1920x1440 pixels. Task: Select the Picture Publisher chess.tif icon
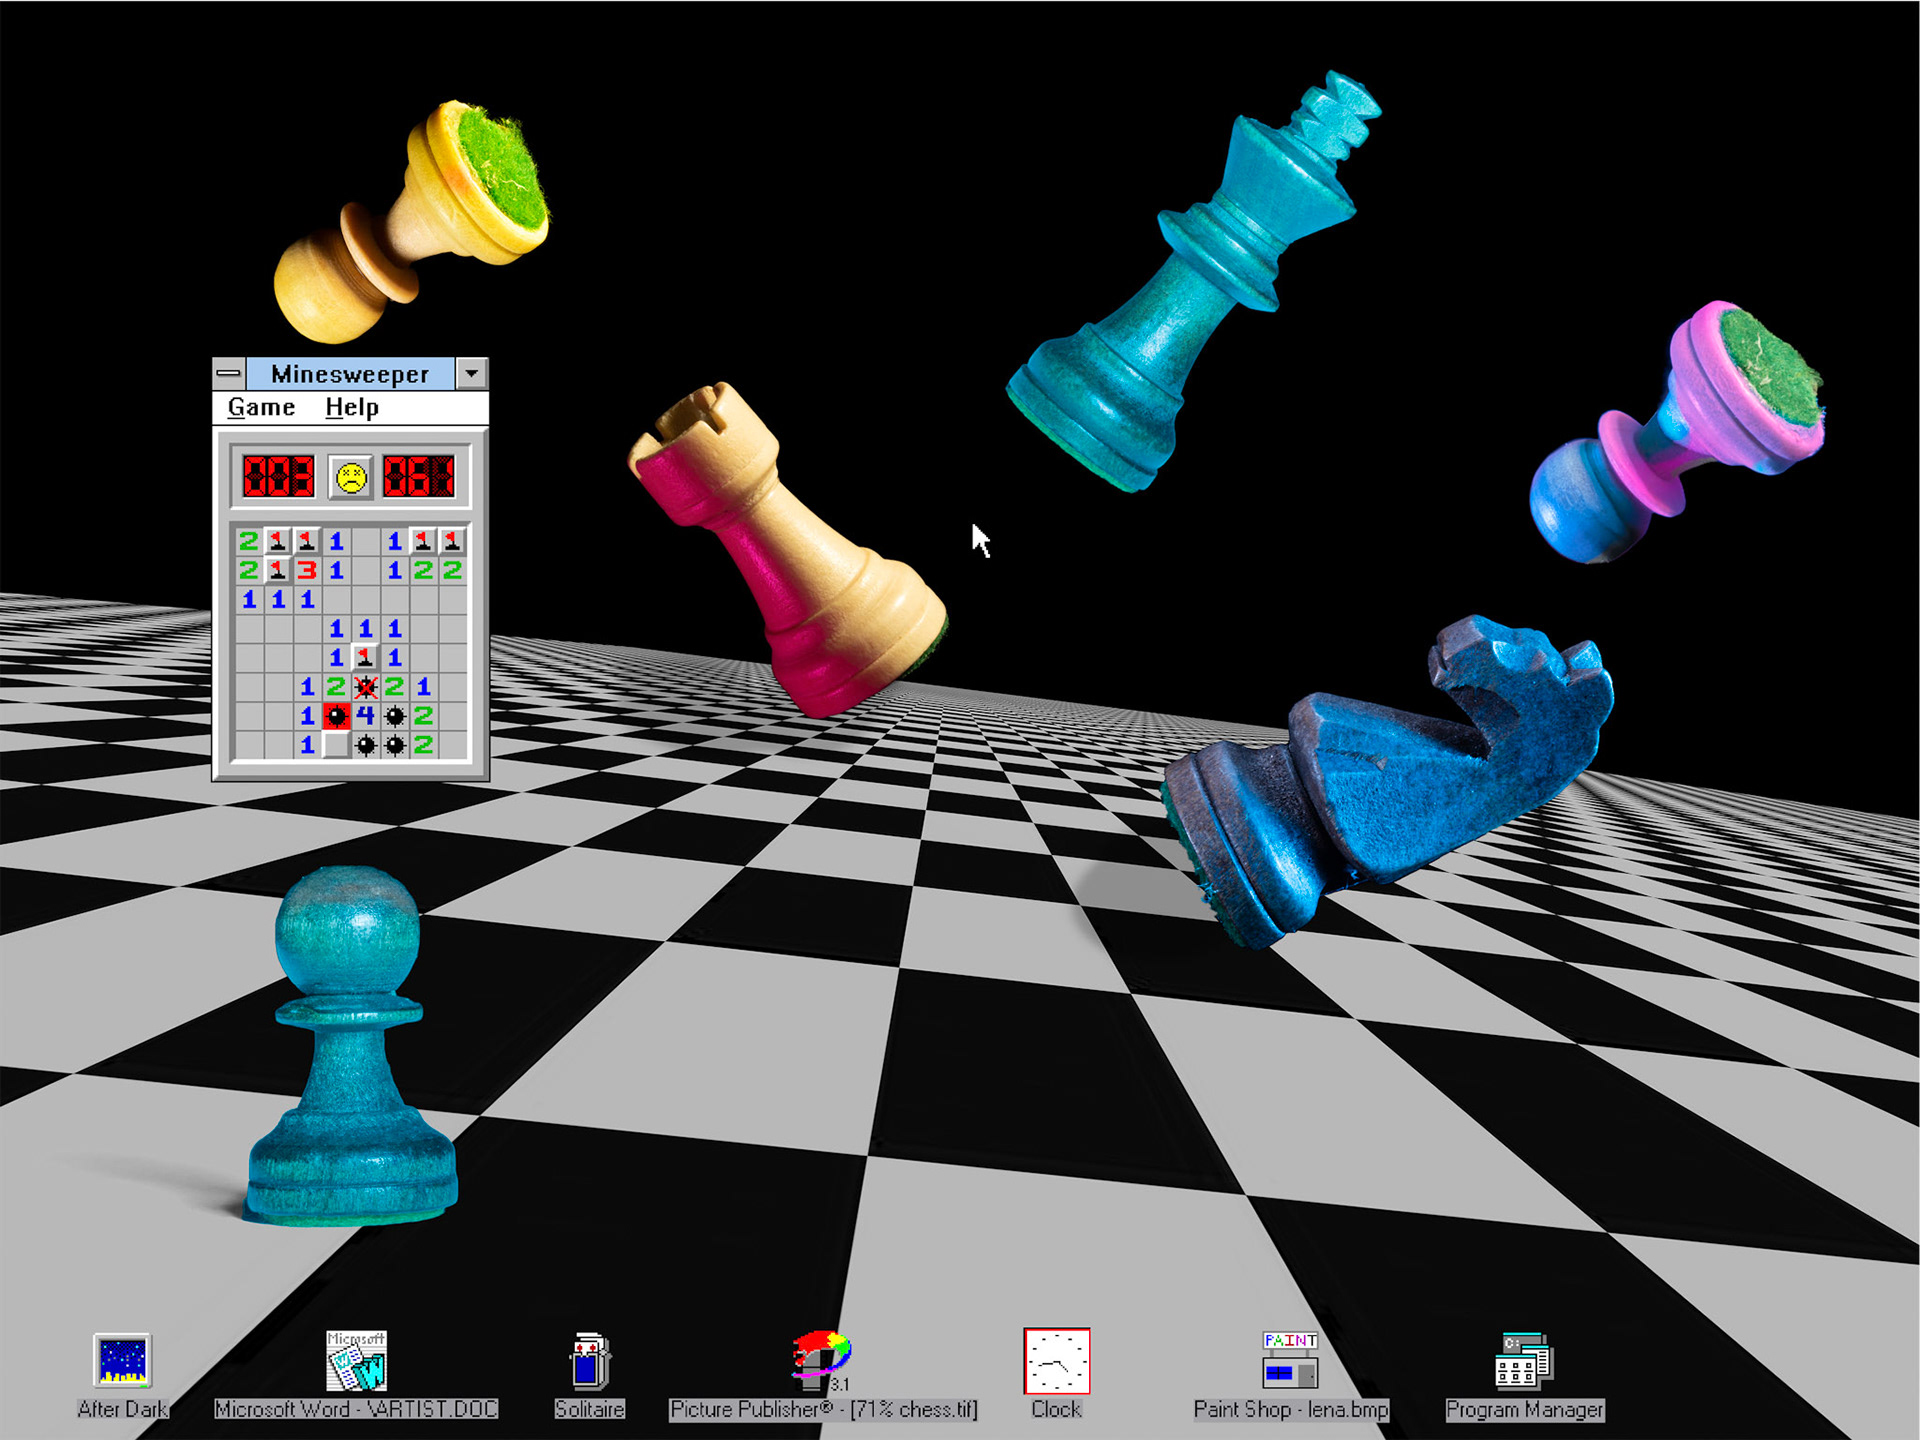click(823, 1375)
